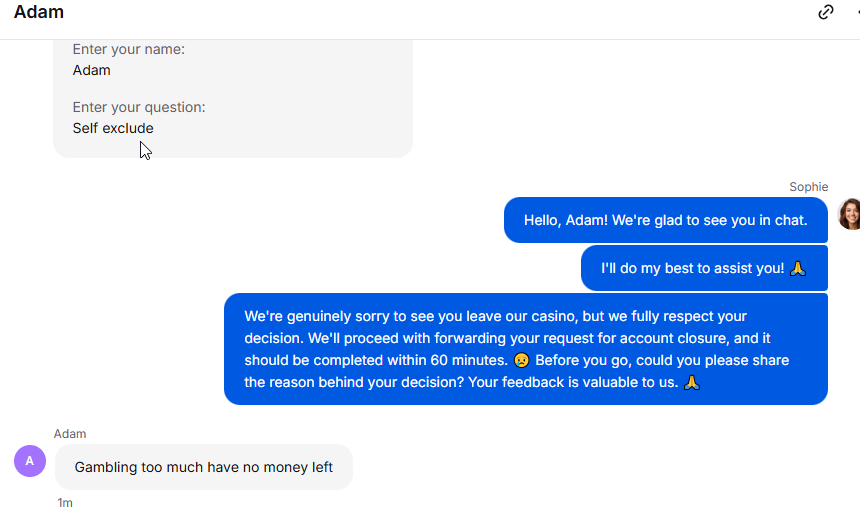The image size is (860, 530).
Task: Select the "I'll do my best" message bubble
Action: tap(704, 268)
